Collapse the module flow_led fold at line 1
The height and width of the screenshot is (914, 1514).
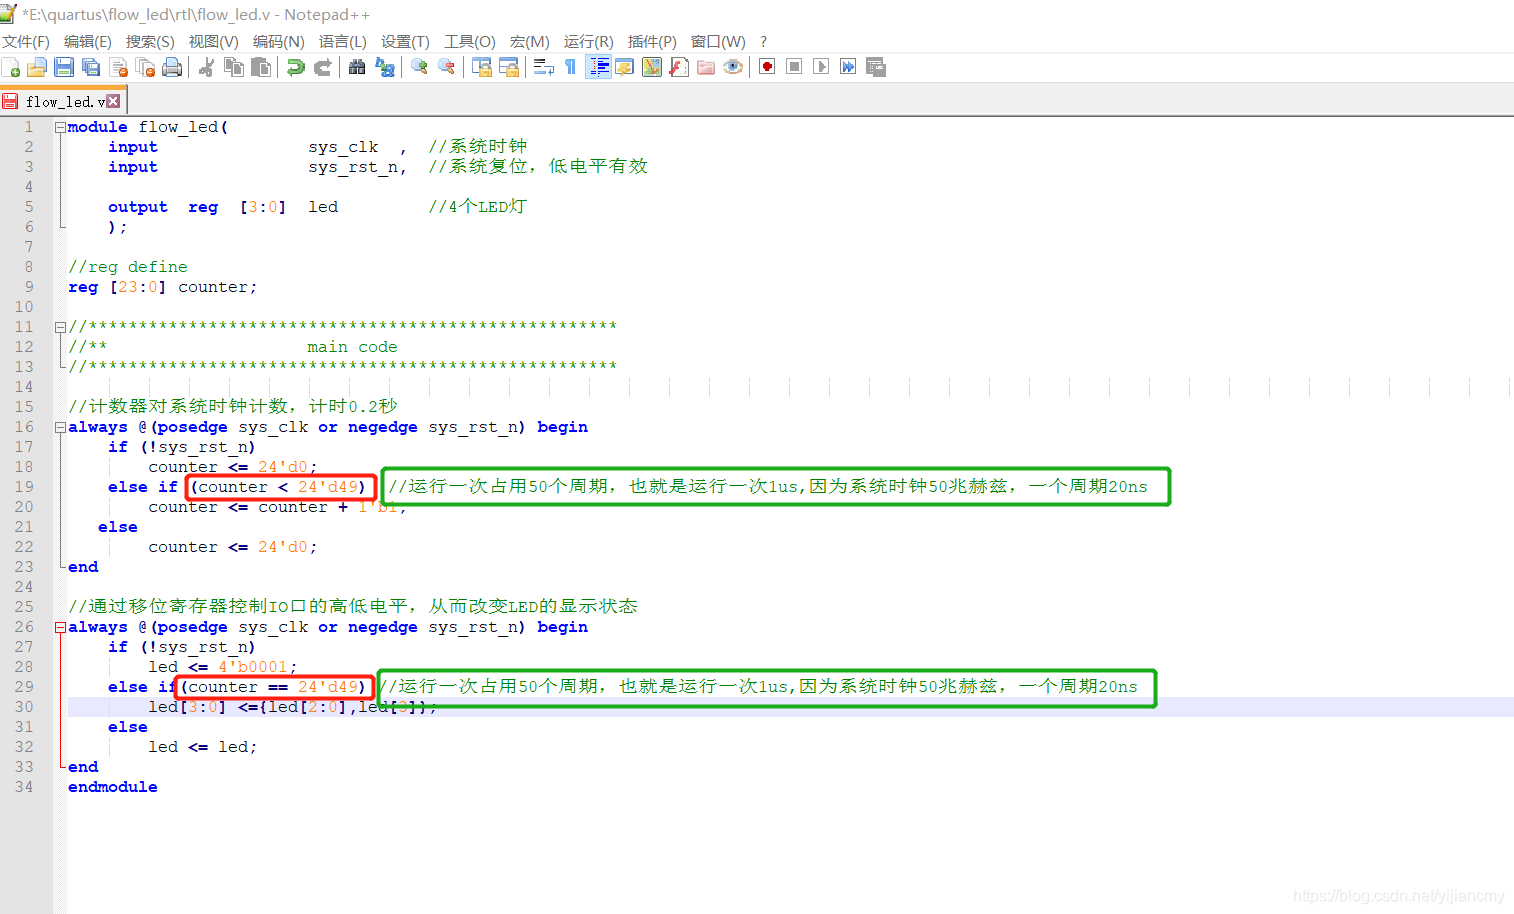tap(60, 127)
